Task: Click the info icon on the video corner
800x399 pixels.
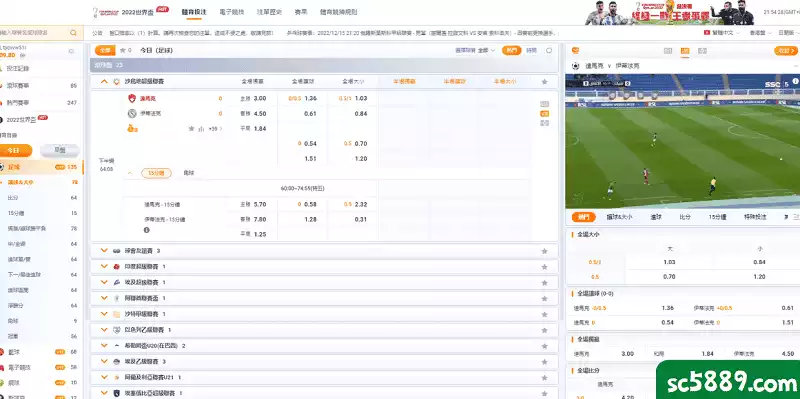Action: (795, 81)
